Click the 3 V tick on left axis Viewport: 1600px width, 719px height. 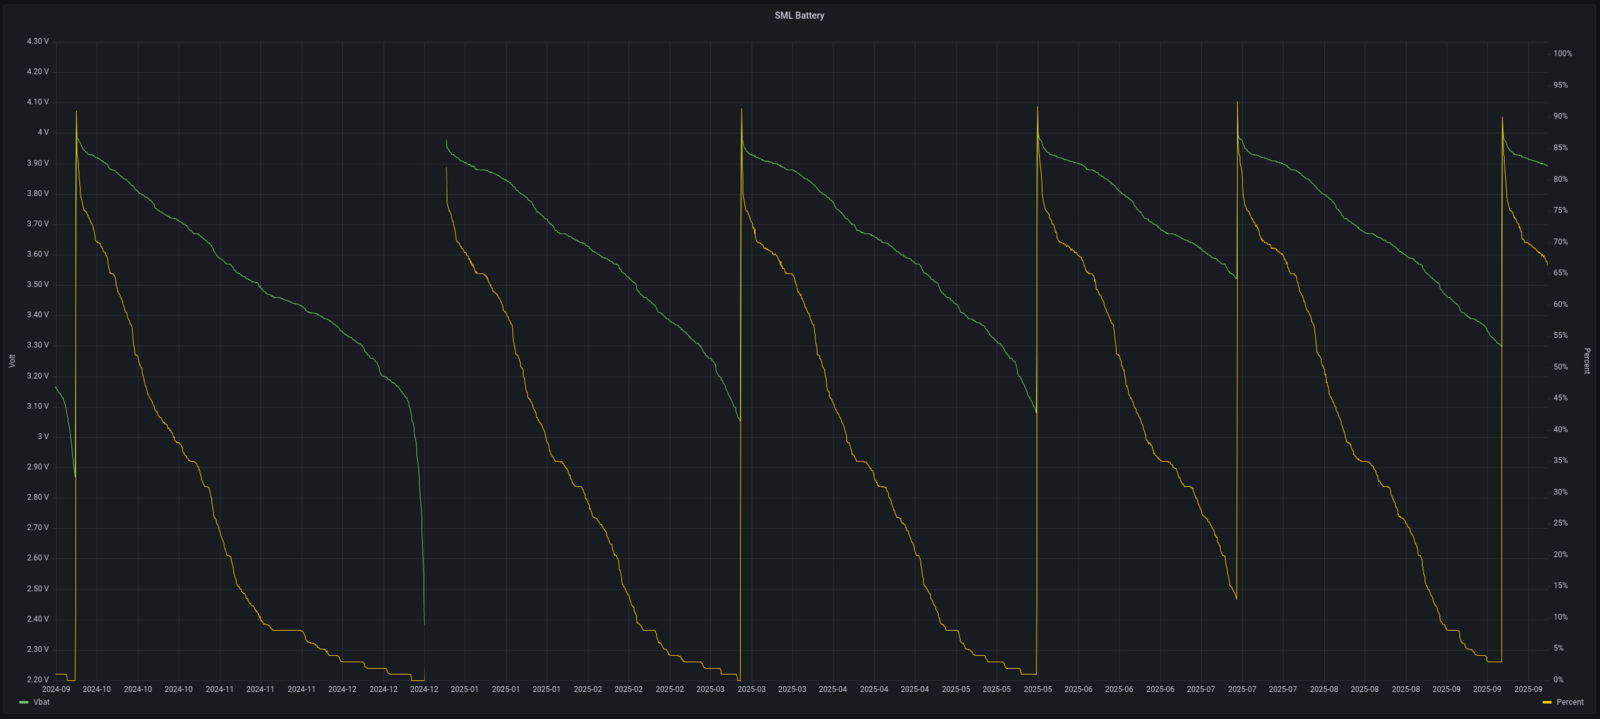point(43,437)
